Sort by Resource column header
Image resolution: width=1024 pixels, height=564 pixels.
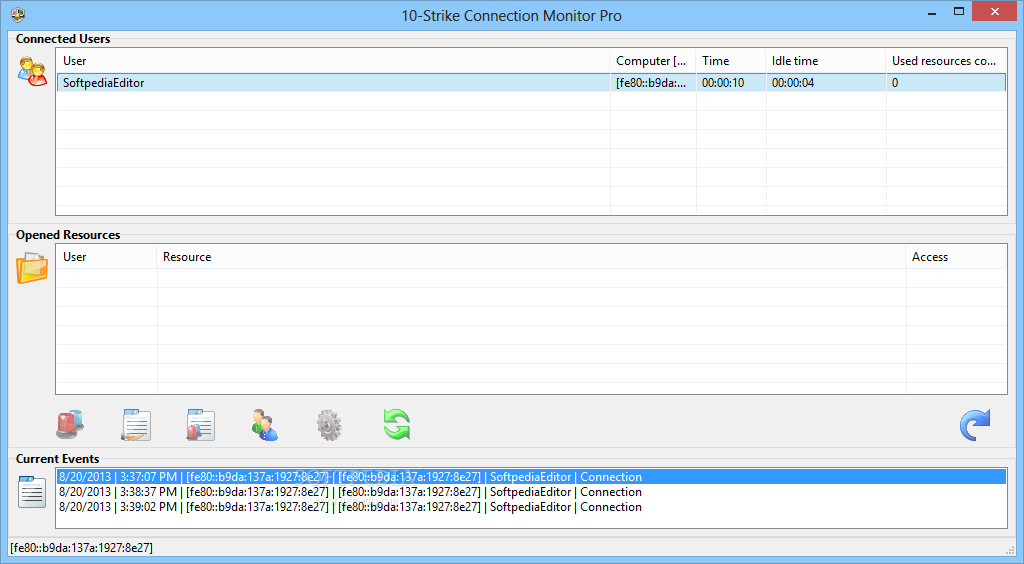[532, 257]
